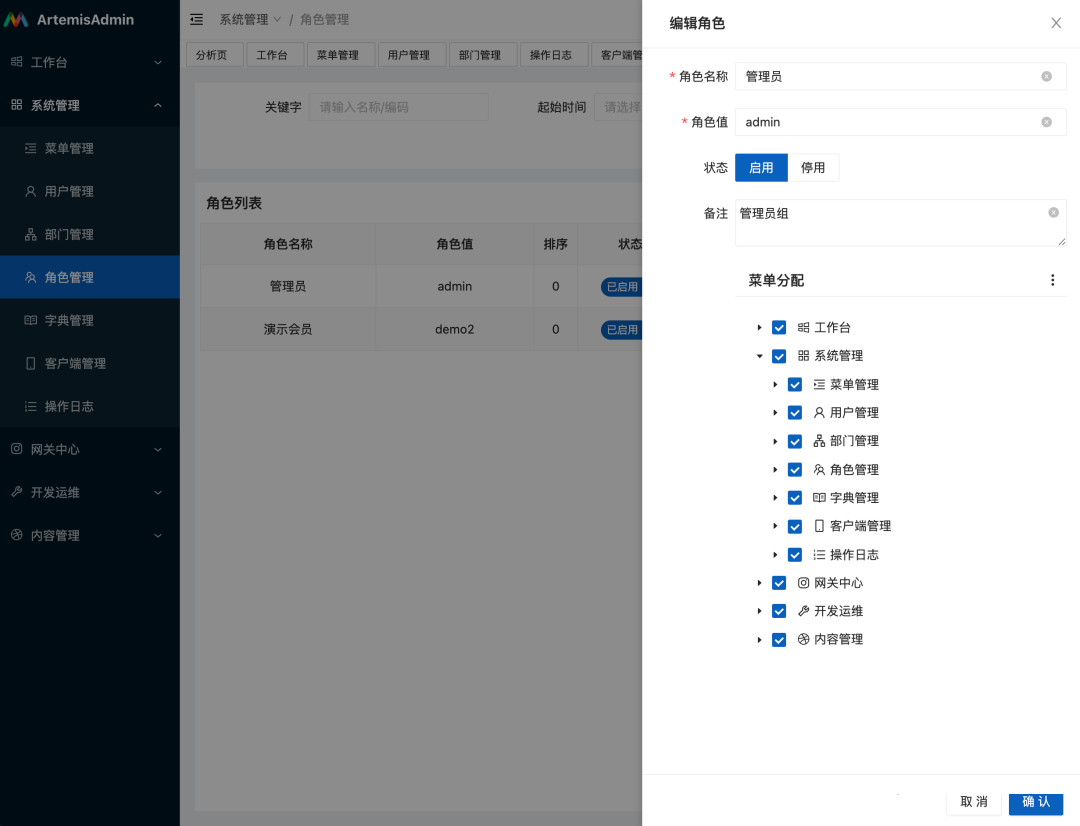
Task: Click the menu collapse icon in header
Action: tap(197, 20)
